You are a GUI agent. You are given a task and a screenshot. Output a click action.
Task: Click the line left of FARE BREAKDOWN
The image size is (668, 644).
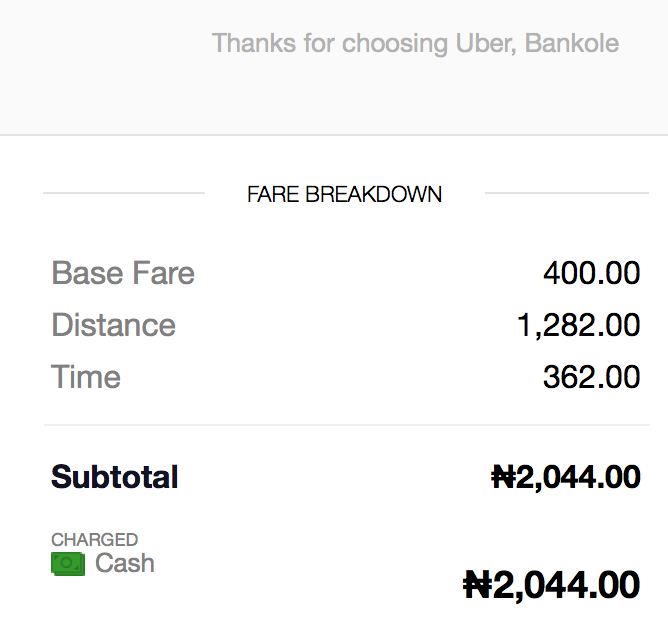124,193
